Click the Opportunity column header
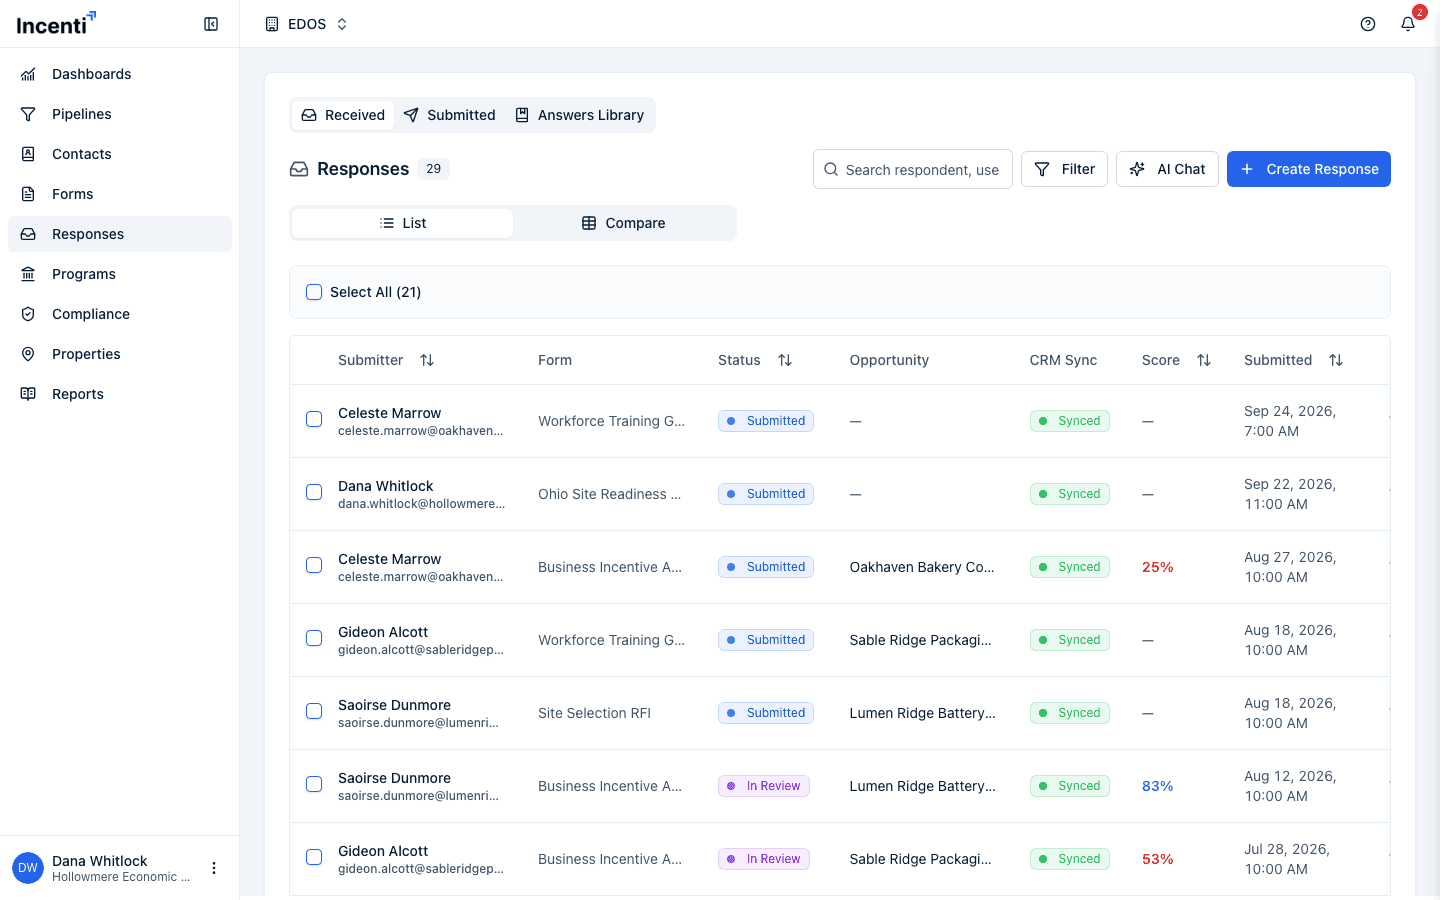The height and width of the screenshot is (900, 1440). click(889, 360)
